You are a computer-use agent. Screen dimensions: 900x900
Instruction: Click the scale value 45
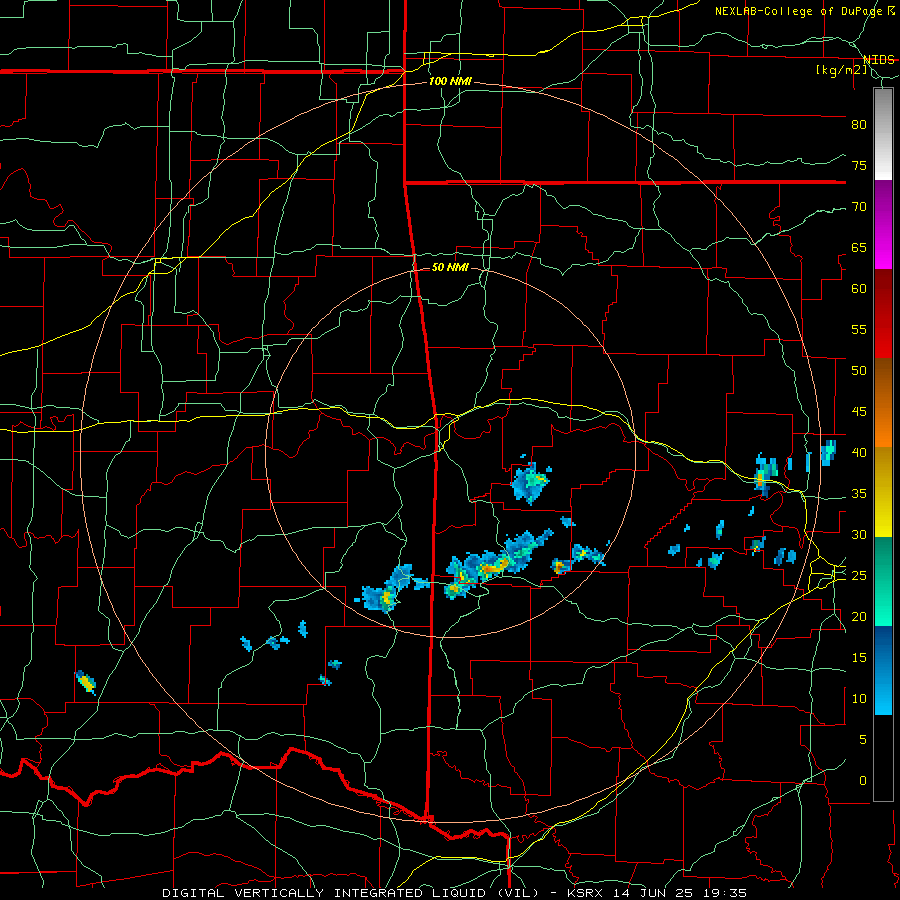pos(859,412)
